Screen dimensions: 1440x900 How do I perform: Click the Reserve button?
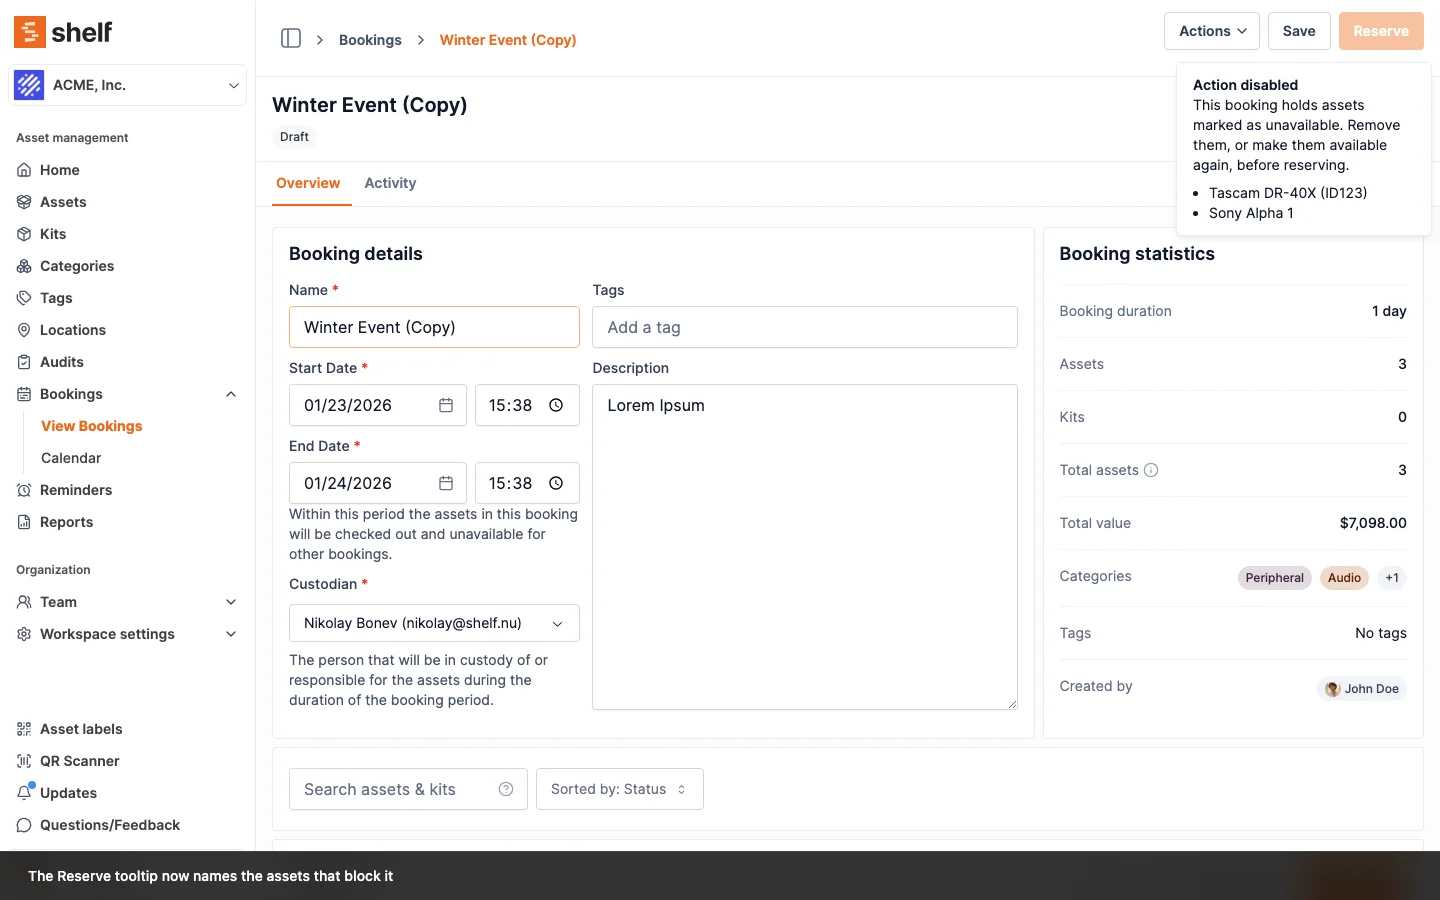pyautogui.click(x=1381, y=31)
